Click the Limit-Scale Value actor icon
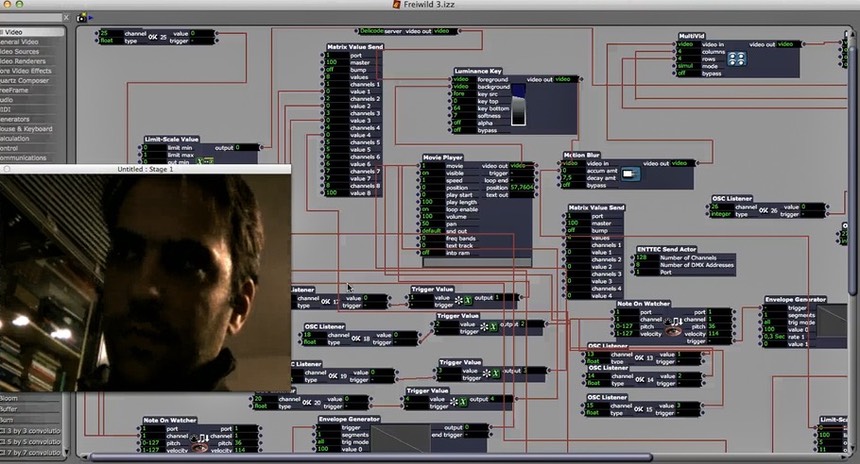The height and width of the screenshot is (464, 860). pyautogui.click(x=204, y=161)
